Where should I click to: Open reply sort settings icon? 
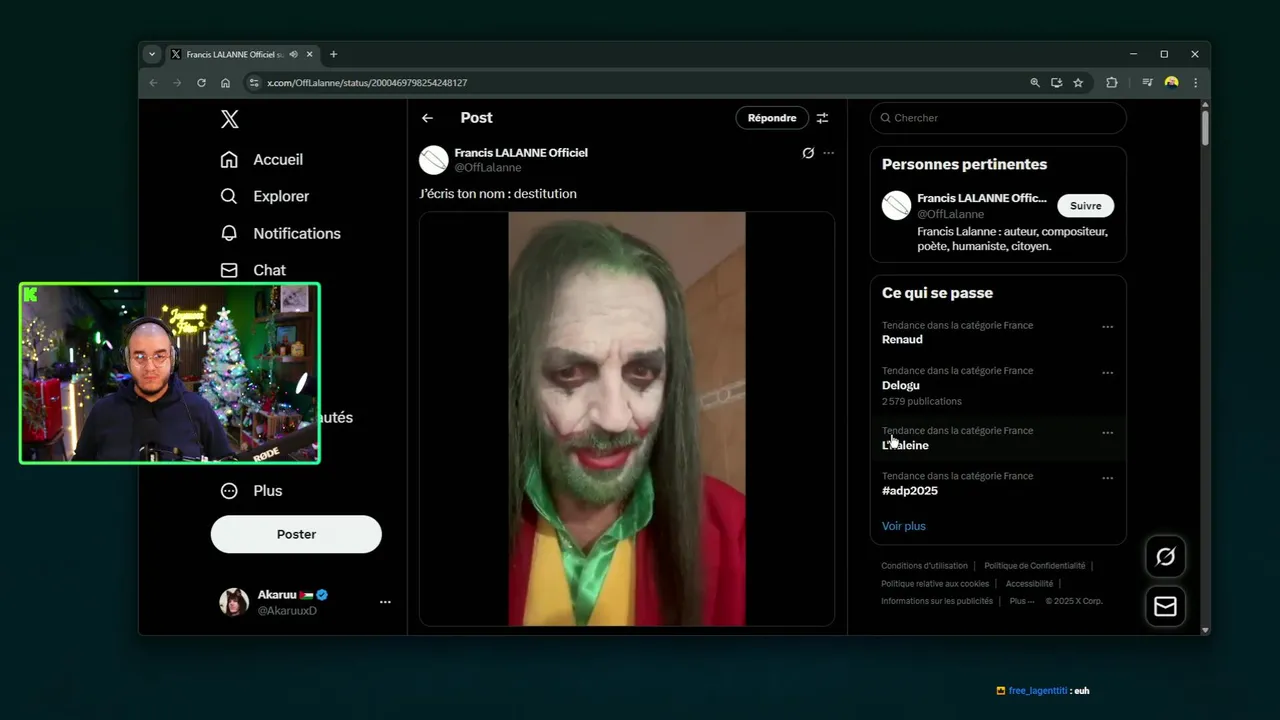822,118
